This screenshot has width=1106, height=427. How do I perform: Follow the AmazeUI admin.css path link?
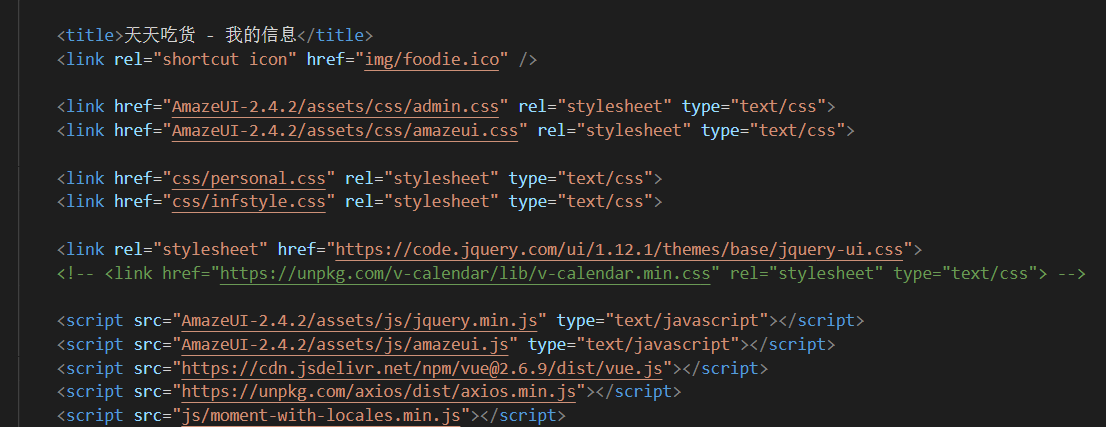(x=341, y=106)
